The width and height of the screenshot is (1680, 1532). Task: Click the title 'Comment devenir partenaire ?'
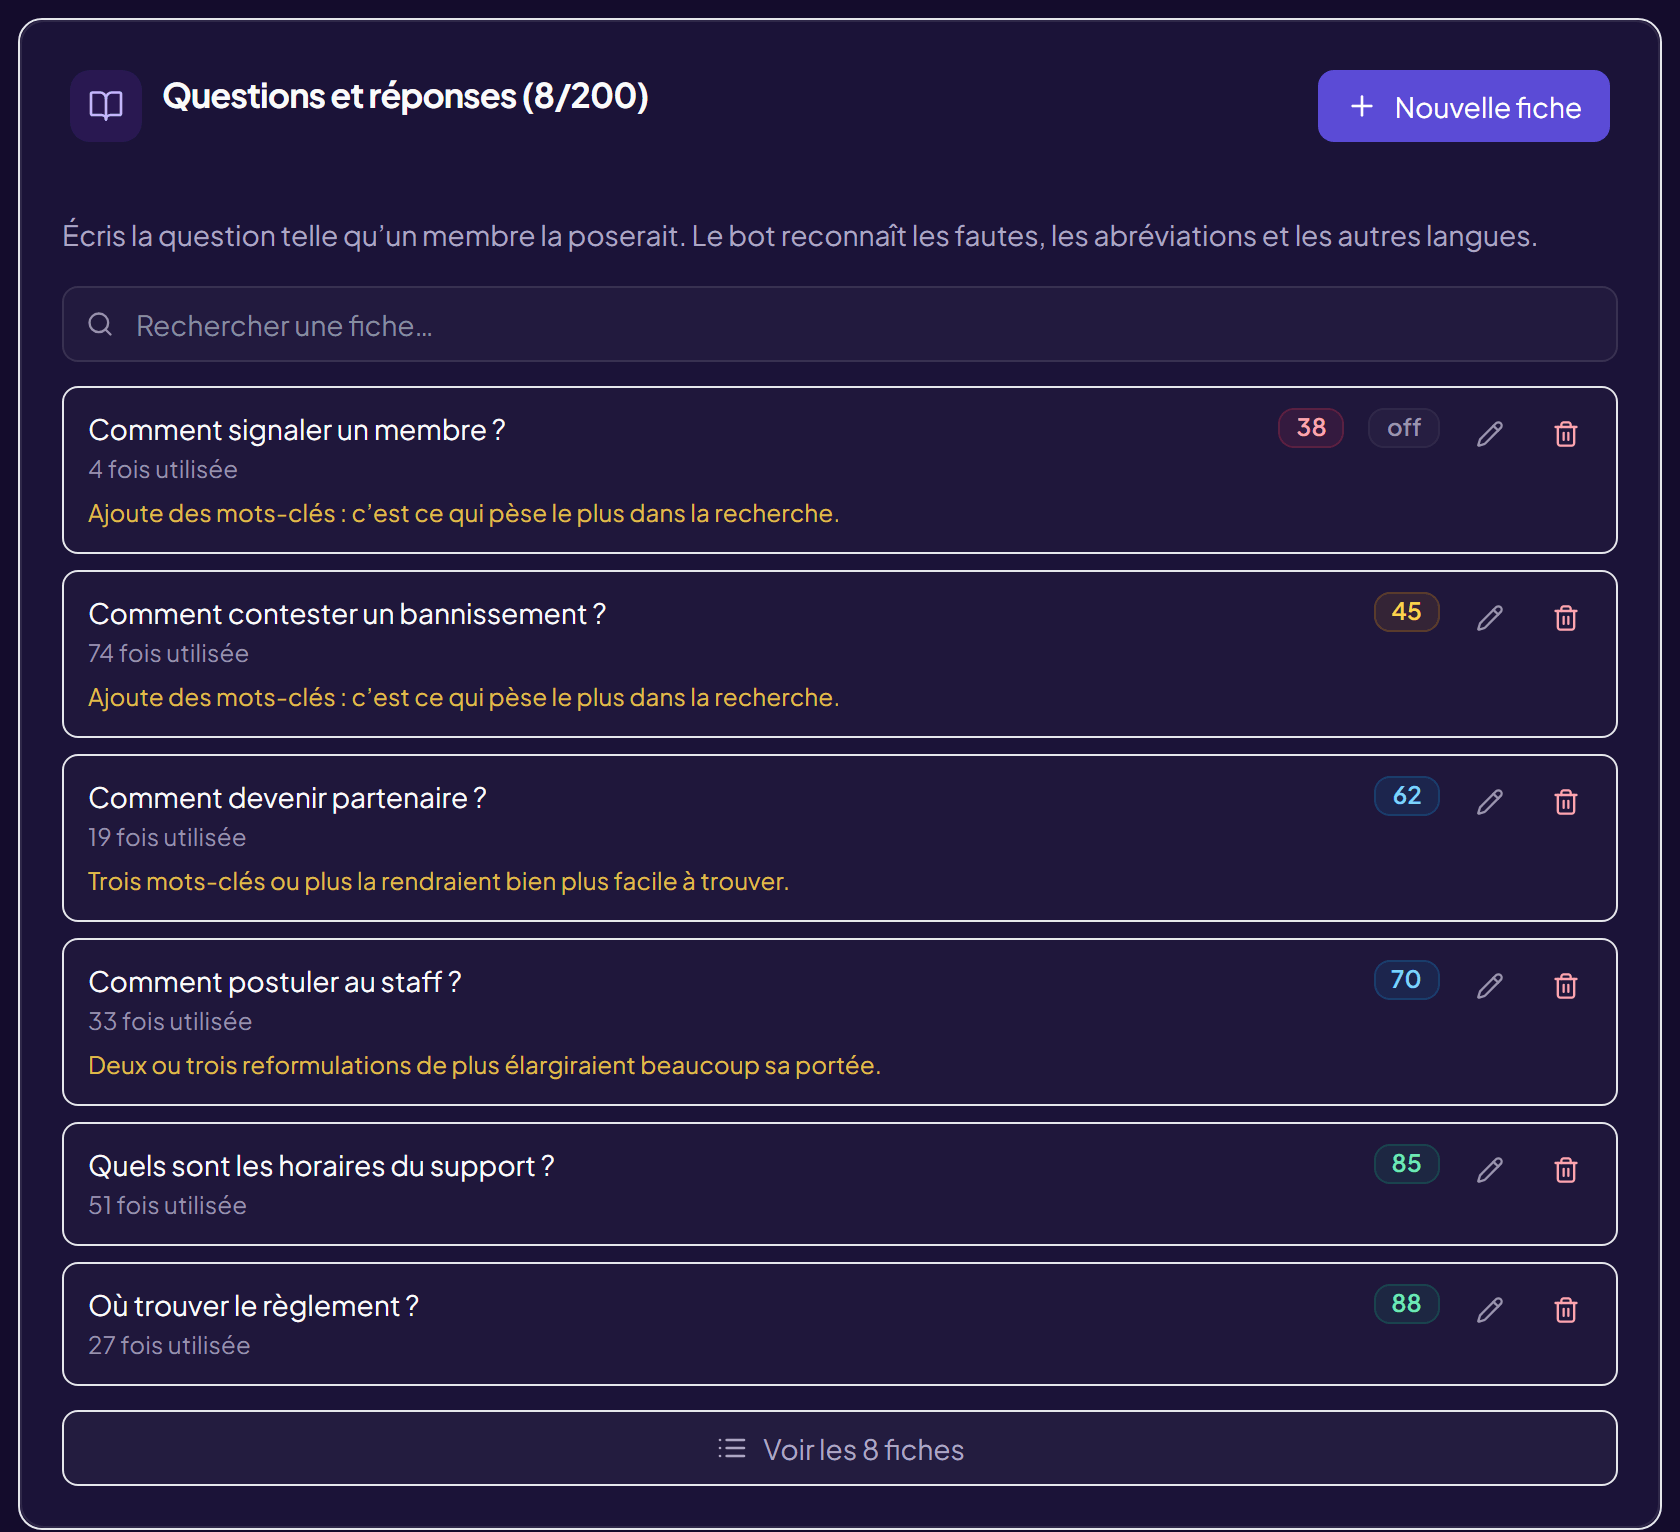point(287,798)
